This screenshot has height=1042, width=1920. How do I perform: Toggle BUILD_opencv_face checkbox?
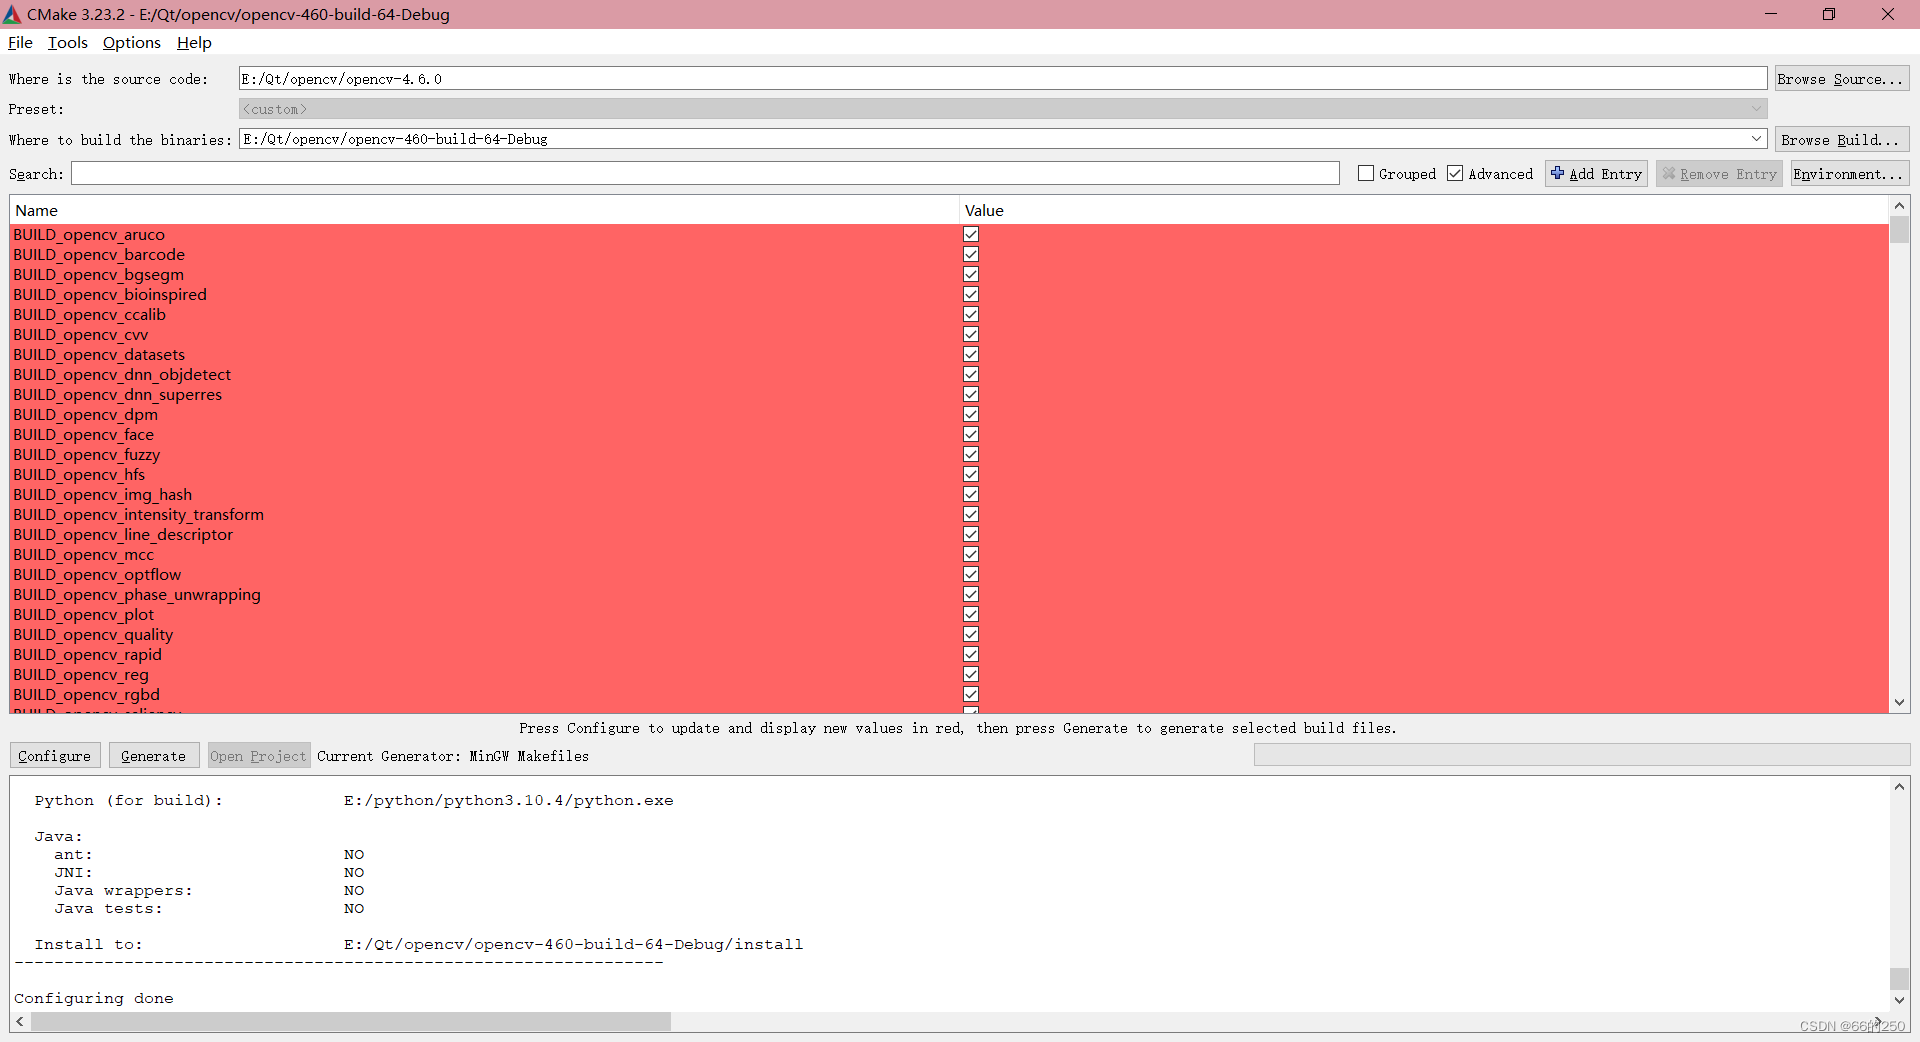click(x=971, y=434)
